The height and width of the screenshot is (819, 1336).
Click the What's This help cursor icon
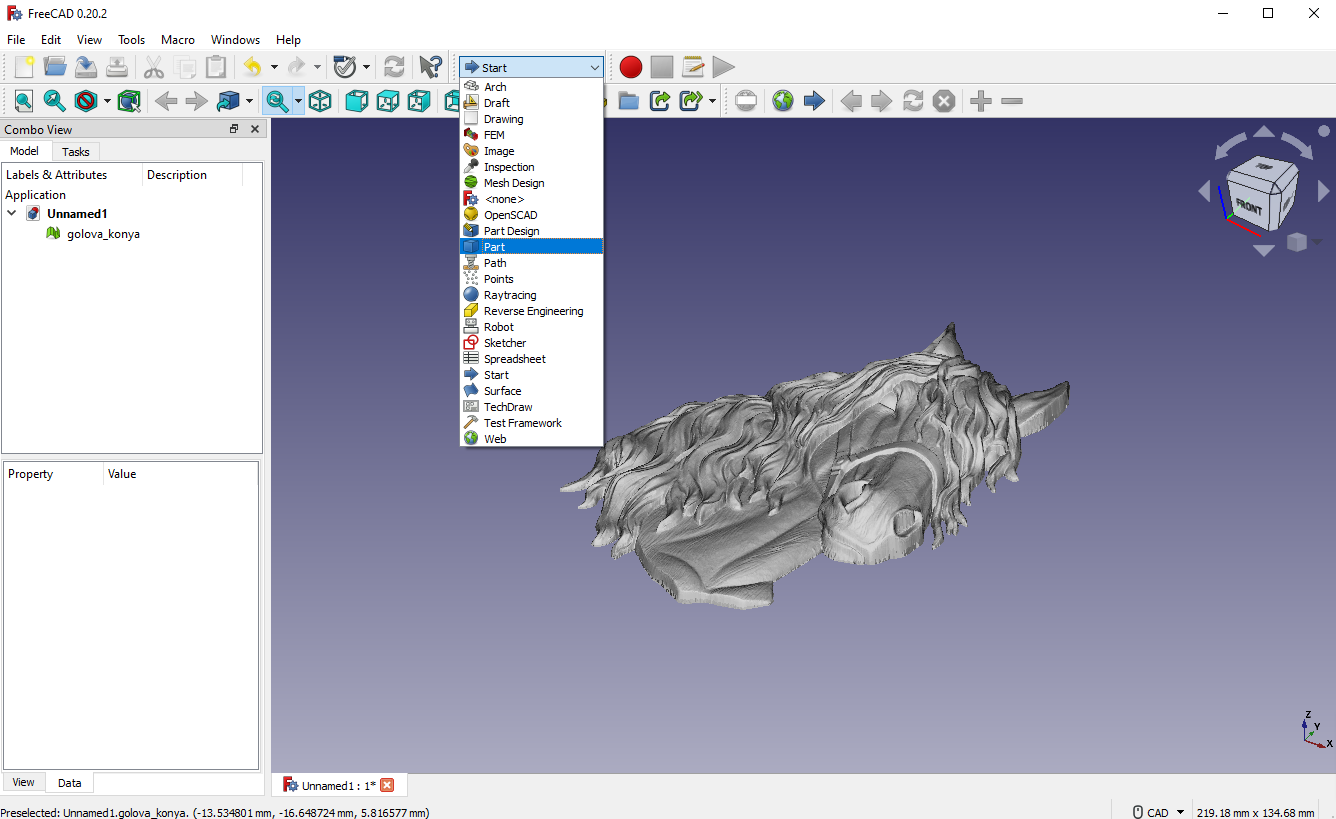pos(430,67)
